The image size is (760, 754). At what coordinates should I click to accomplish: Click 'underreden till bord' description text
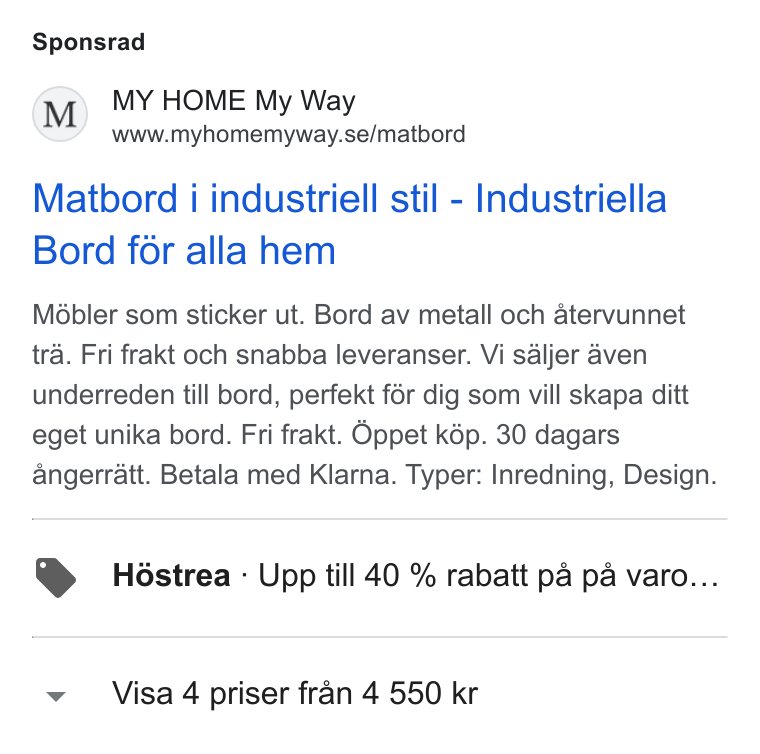pos(157,395)
